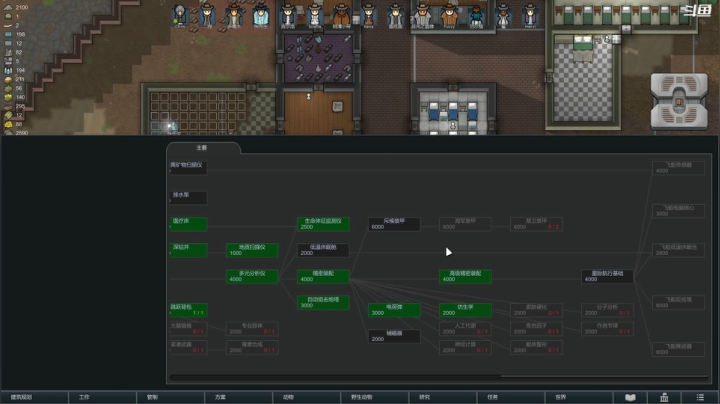Viewport: 720px width, 404px height.
Task: Open the 野生动物 (Wildlife) tab
Action: (x=374, y=397)
